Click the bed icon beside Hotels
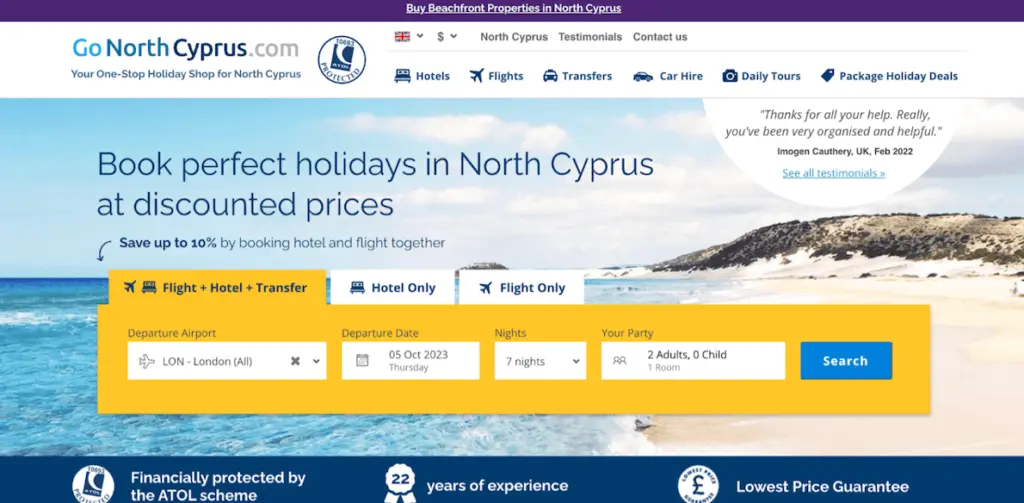 point(403,76)
